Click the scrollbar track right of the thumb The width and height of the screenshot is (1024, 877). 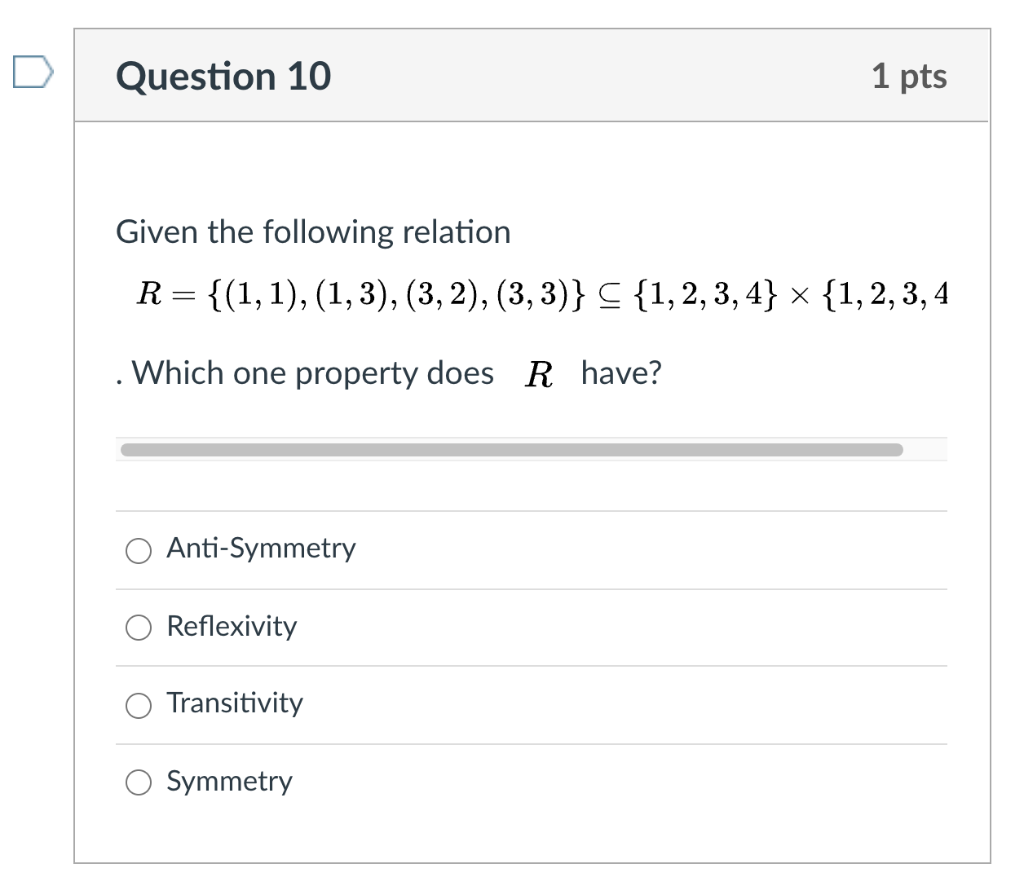(925, 450)
